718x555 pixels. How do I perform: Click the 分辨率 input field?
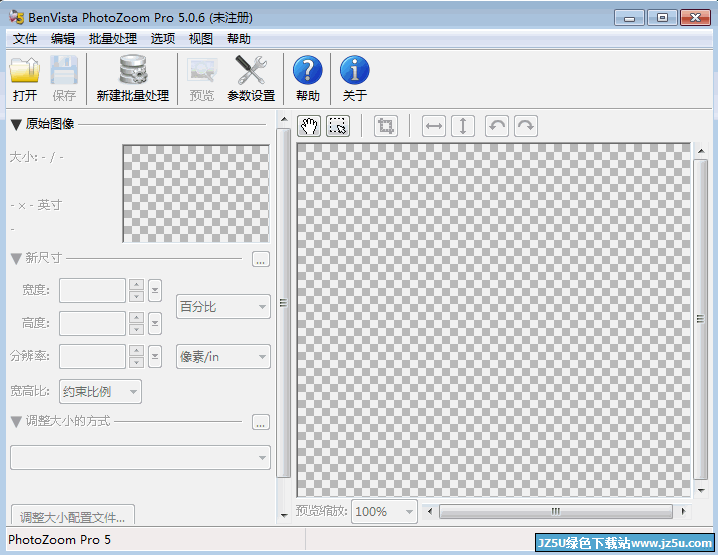click(92, 357)
